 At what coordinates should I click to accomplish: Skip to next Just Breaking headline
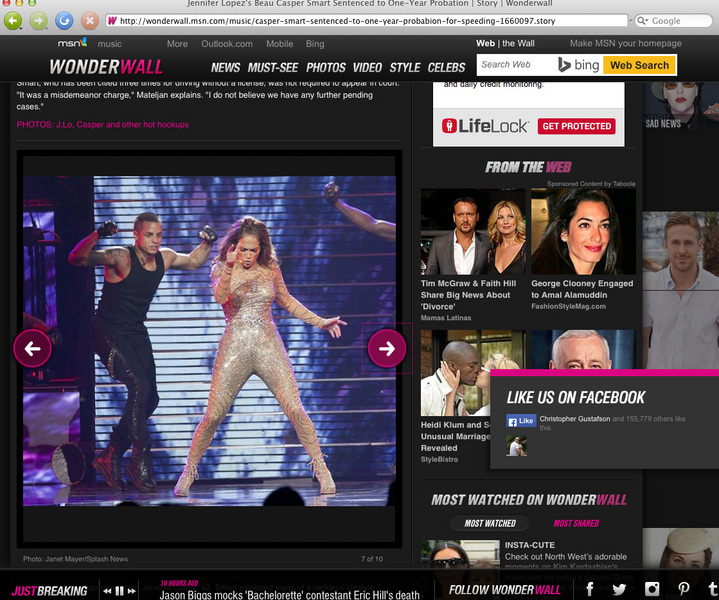point(132,591)
